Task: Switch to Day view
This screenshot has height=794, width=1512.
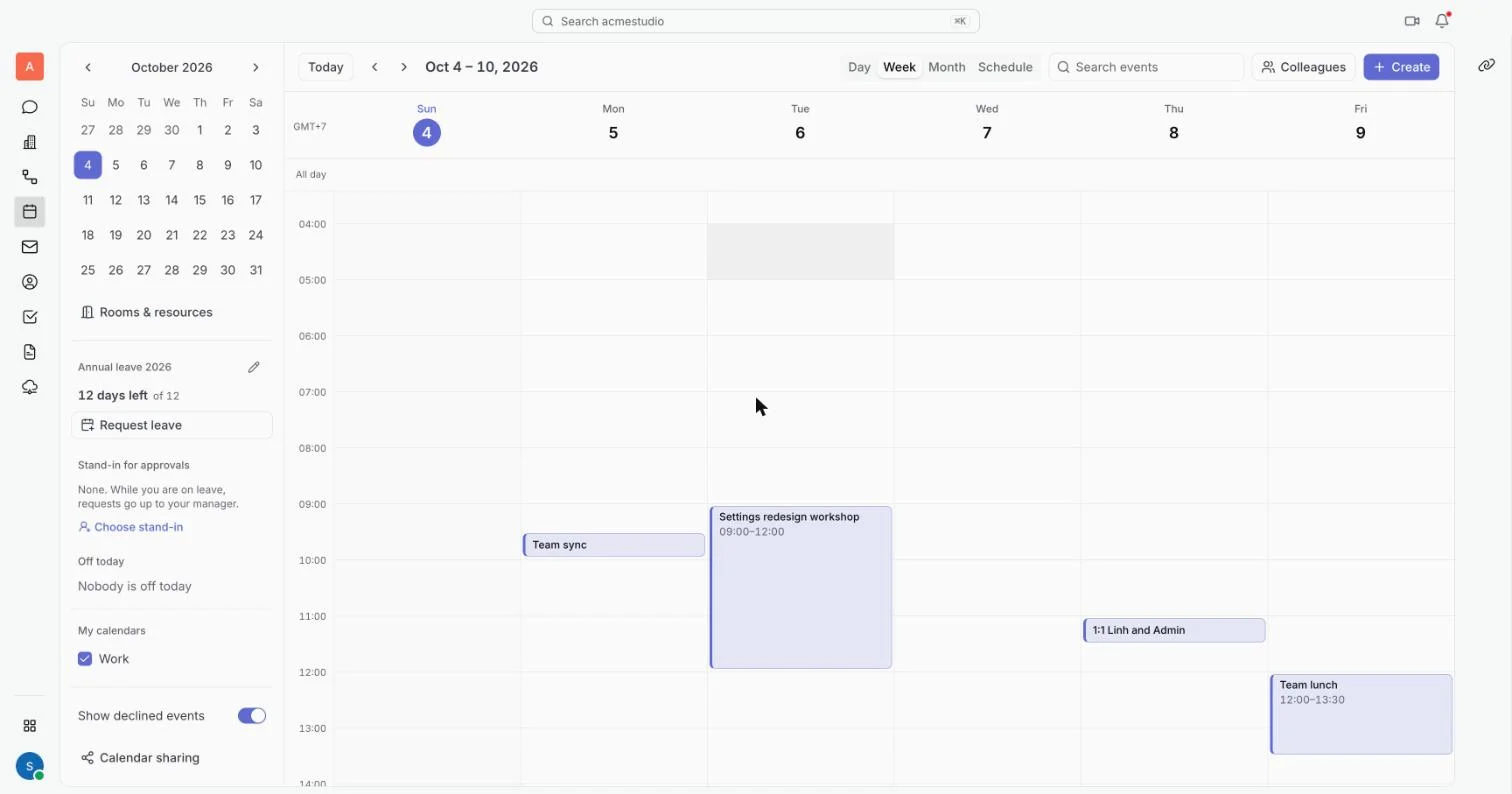Action: pos(859,67)
